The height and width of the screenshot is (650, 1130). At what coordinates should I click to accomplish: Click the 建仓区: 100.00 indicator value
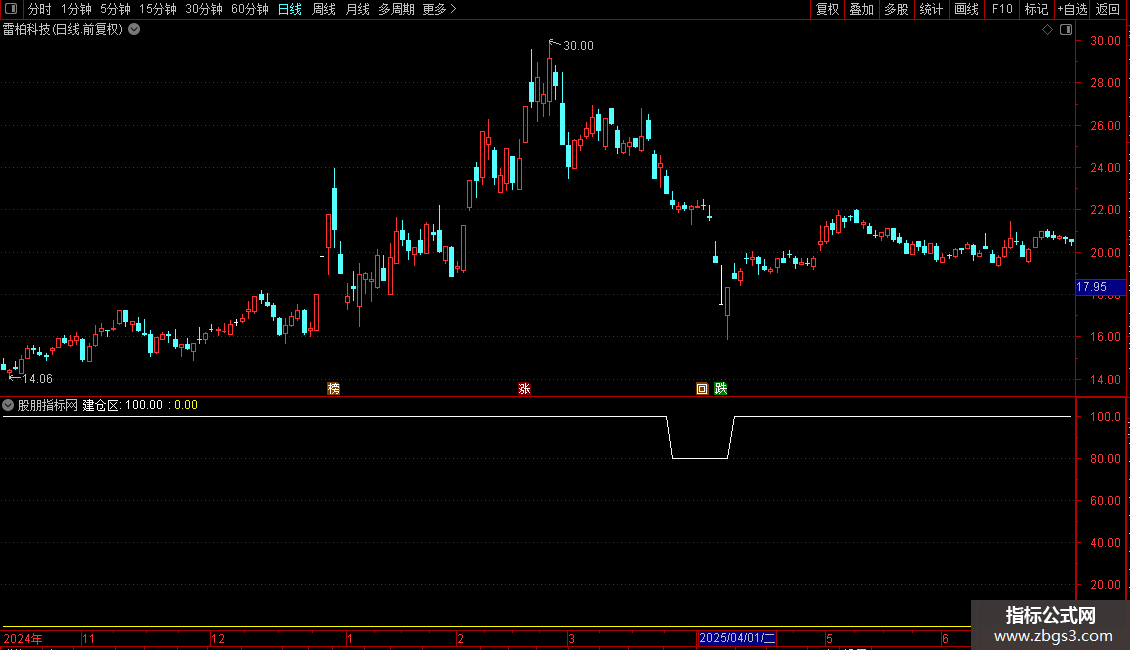point(123,405)
